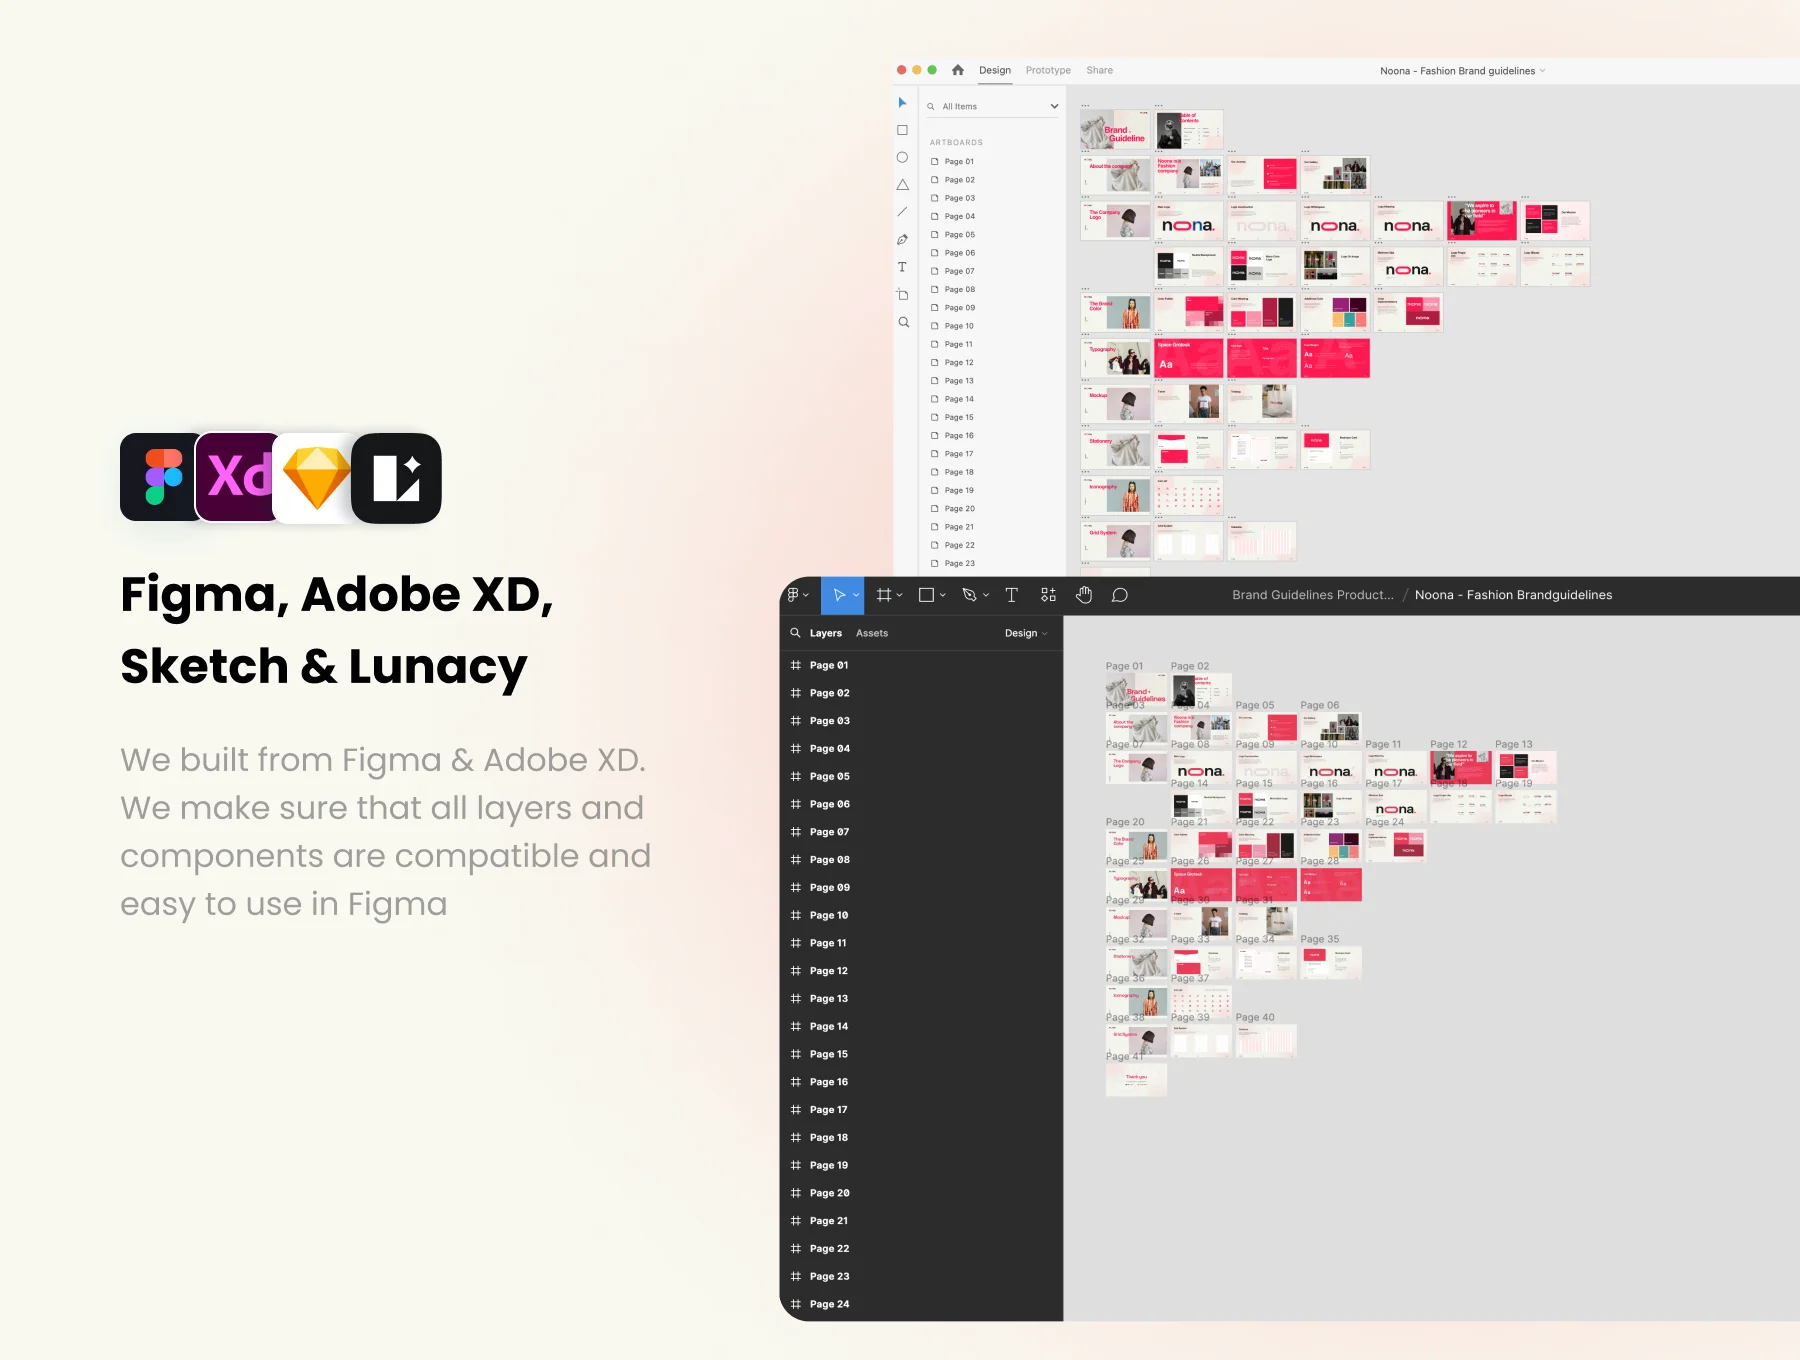Viewport: 1800px width, 1360px height.
Task: Click the Home icon in Adobe XD
Action: point(958,70)
